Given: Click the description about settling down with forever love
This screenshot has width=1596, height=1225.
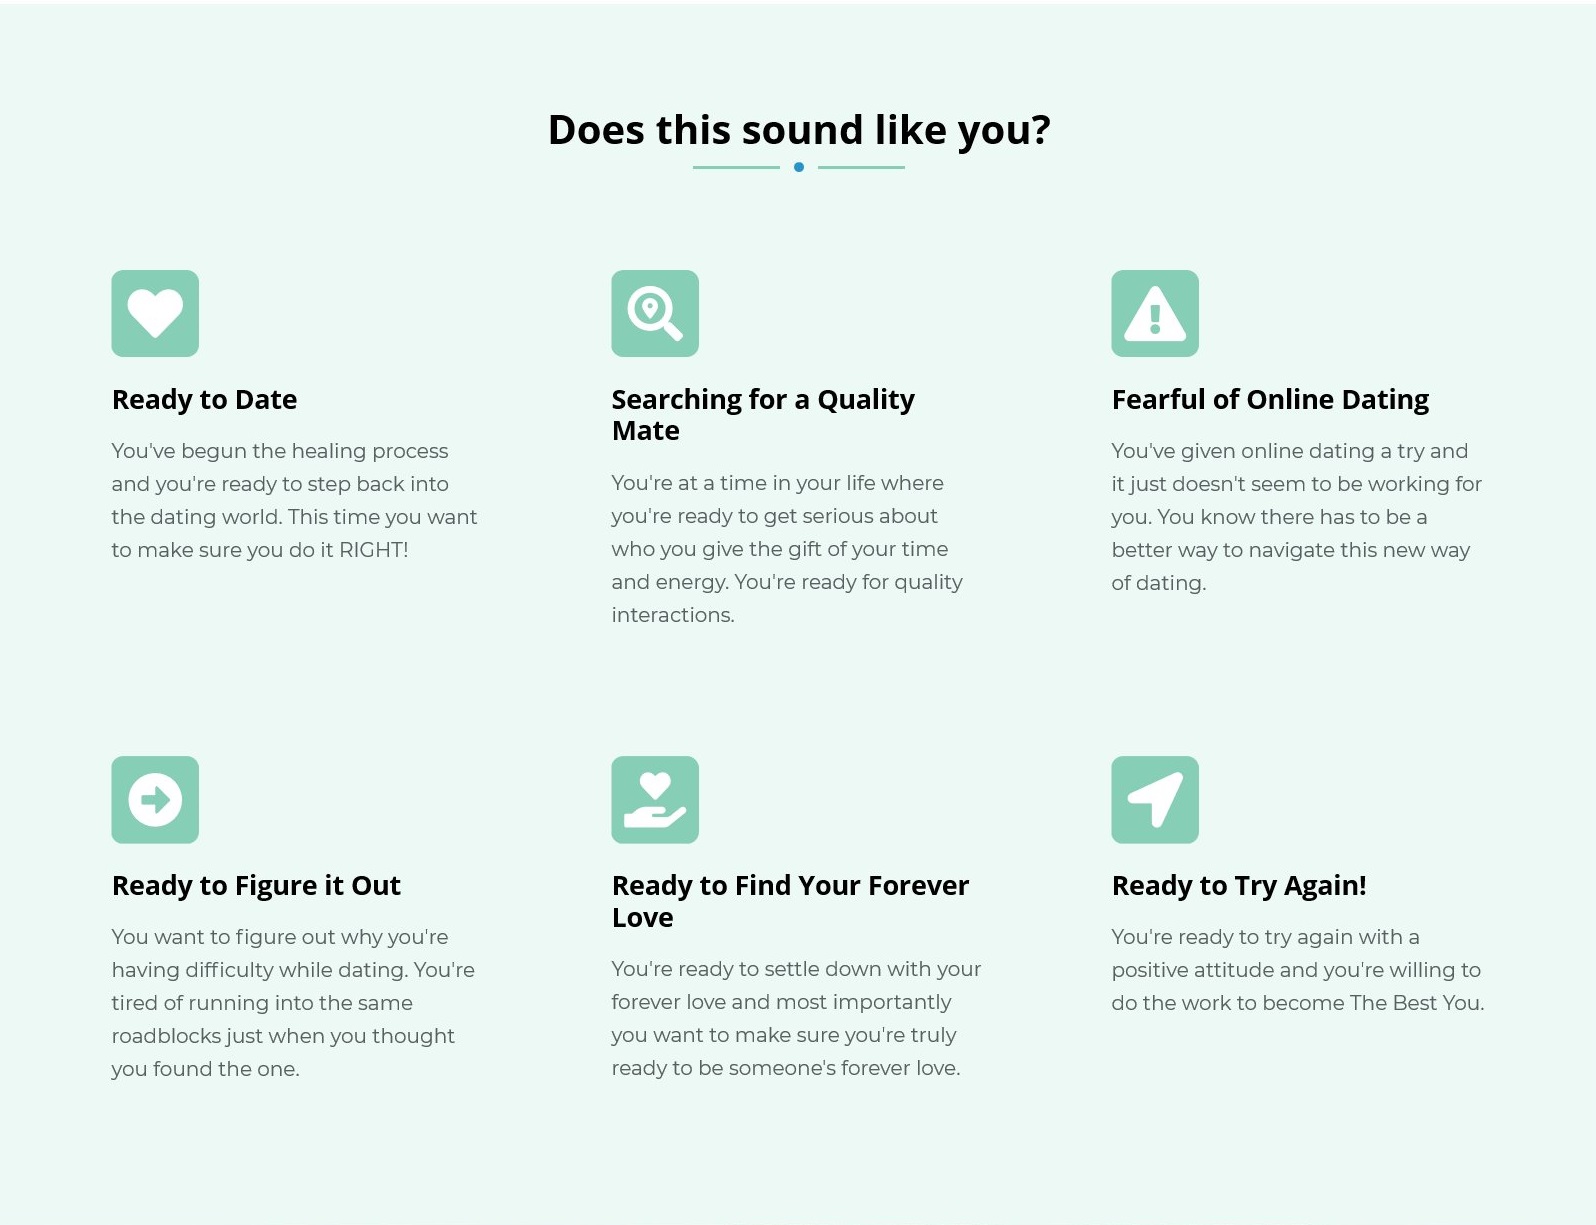Looking at the screenshot, I should point(796,1018).
